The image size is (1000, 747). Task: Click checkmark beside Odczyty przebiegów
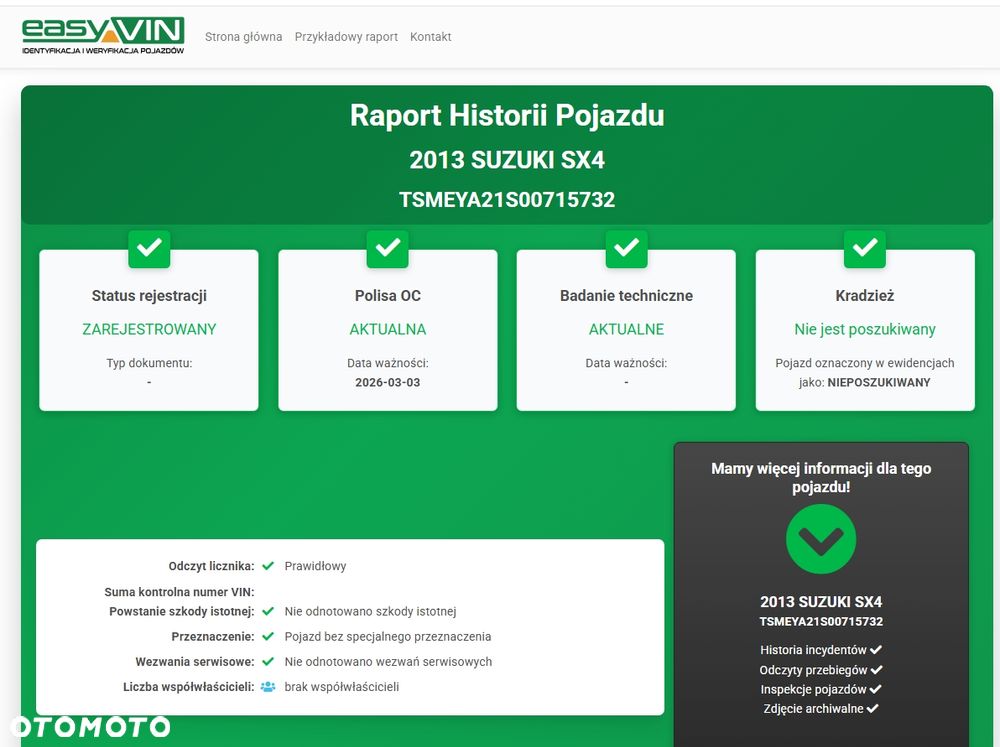click(877, 670)
